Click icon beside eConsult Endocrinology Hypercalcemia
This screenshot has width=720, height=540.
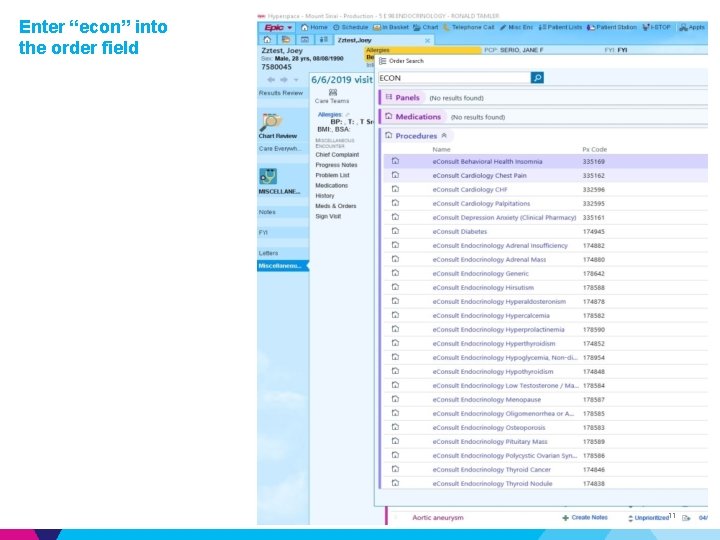395,315
